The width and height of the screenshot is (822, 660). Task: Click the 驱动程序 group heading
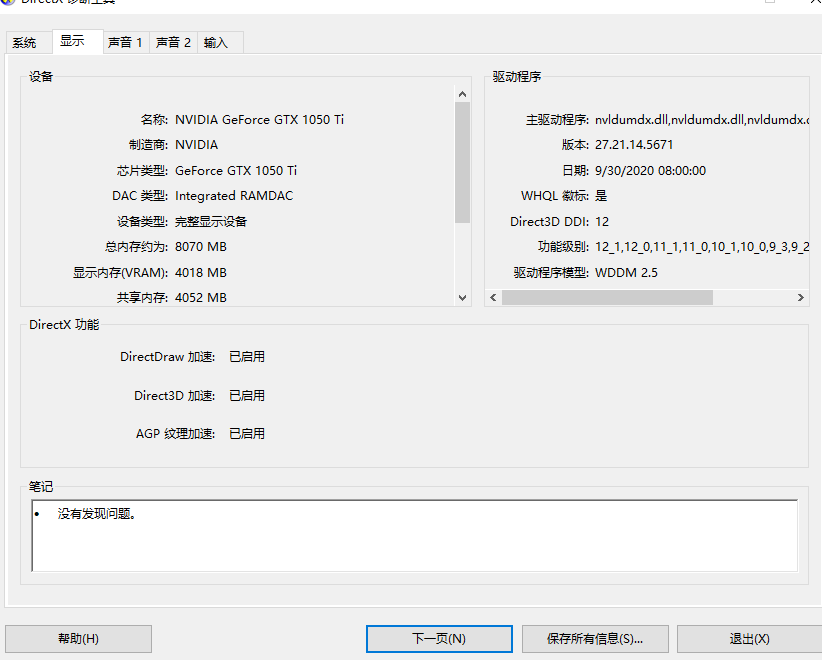(517, 77)
